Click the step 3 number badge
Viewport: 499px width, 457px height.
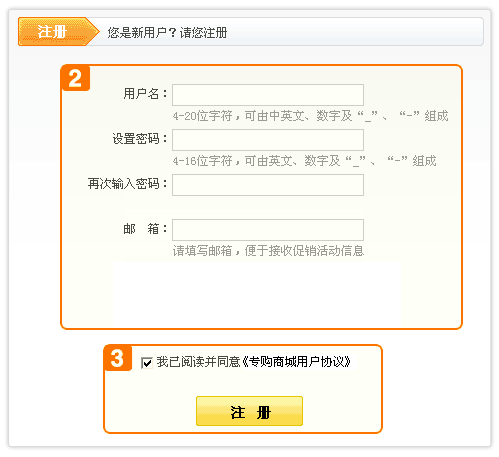[x=118, y=358]
